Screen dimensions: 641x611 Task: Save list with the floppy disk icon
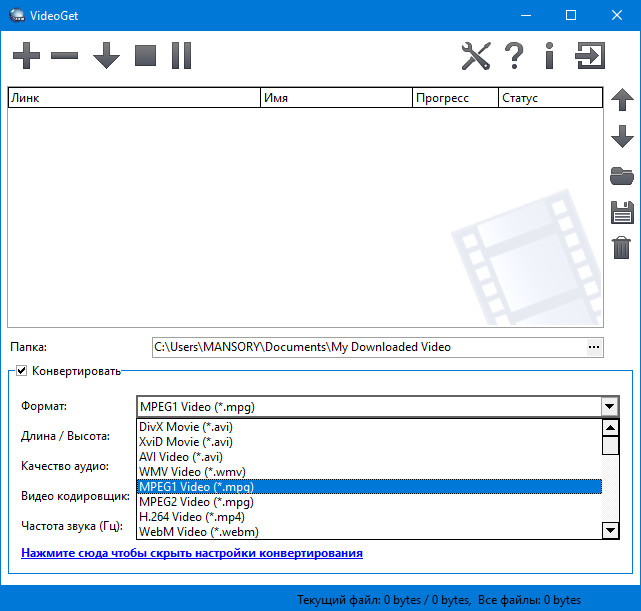click(x=621, y=212)
